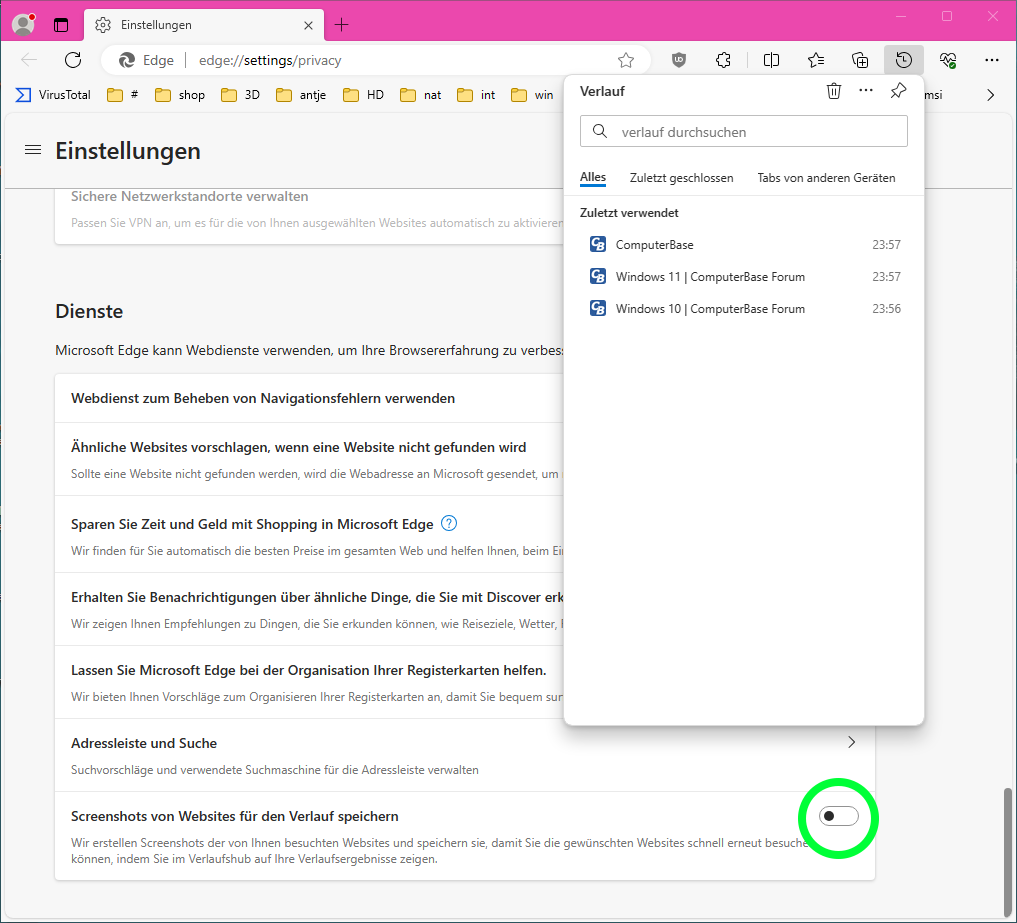The image size is (1017, 923).
Task: Open the Extensions puzzle icon
Action: [723, 60]
